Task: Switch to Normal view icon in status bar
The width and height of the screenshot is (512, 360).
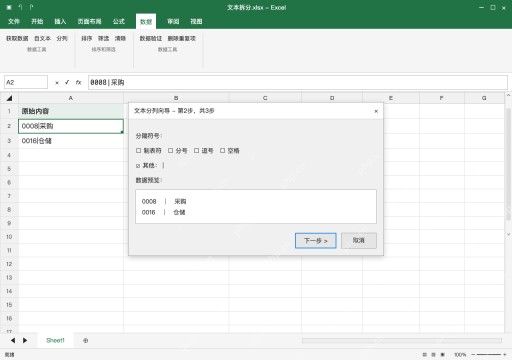Action: point(425,355)
